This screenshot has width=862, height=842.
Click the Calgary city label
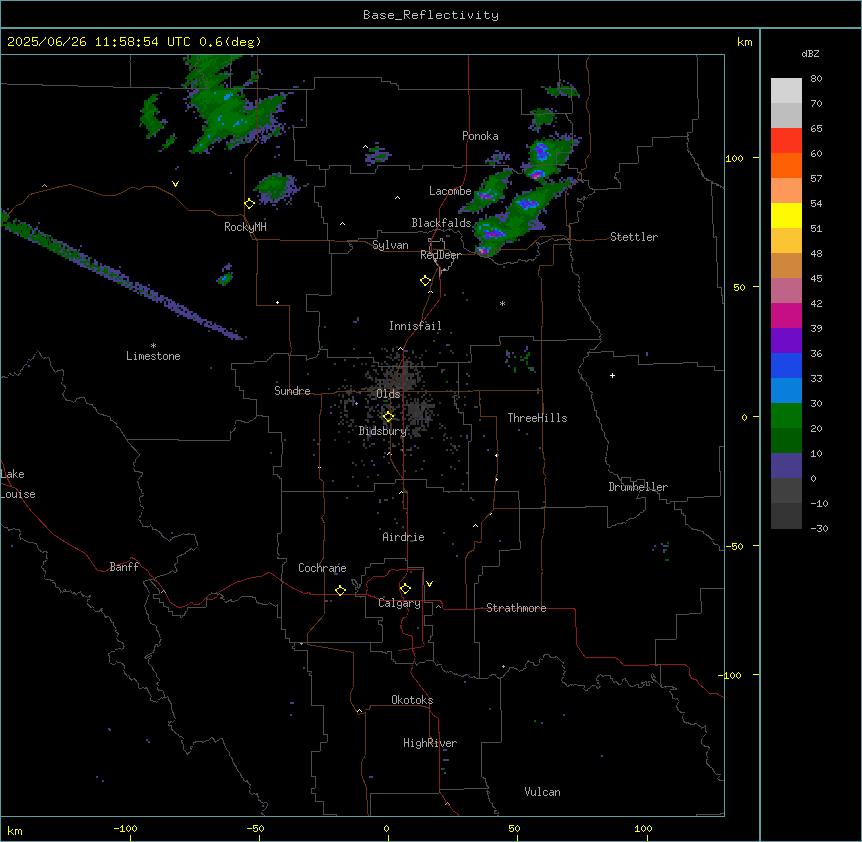(x=399, y=603)
